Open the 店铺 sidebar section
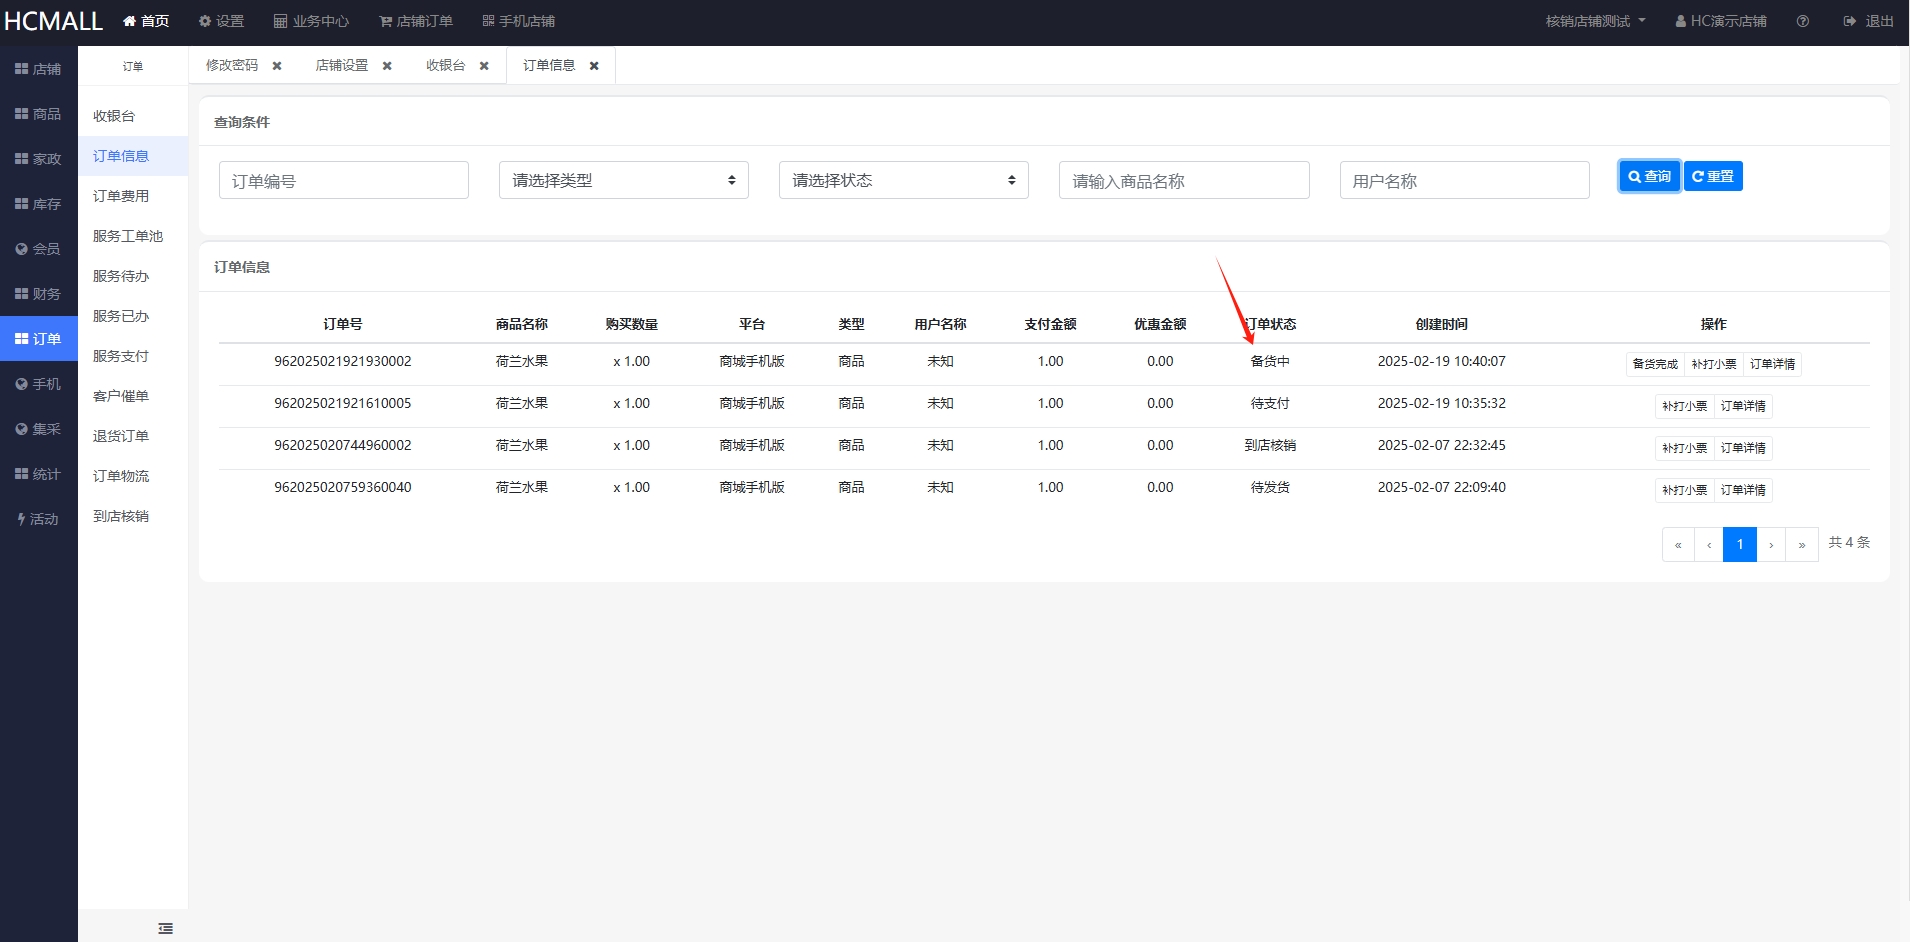This screenshot has width=1910, height=942. (x=38, y=69)
